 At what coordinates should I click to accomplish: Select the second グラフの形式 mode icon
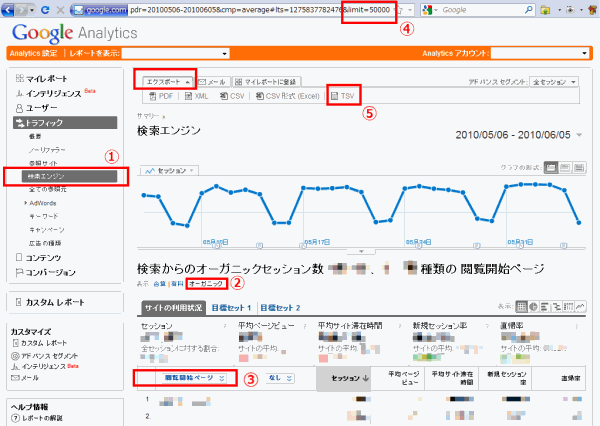(x=565, y=168)
